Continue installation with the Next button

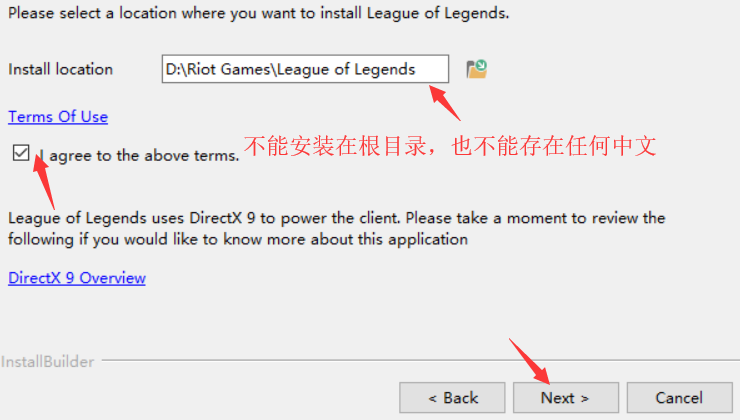point(566,398)
